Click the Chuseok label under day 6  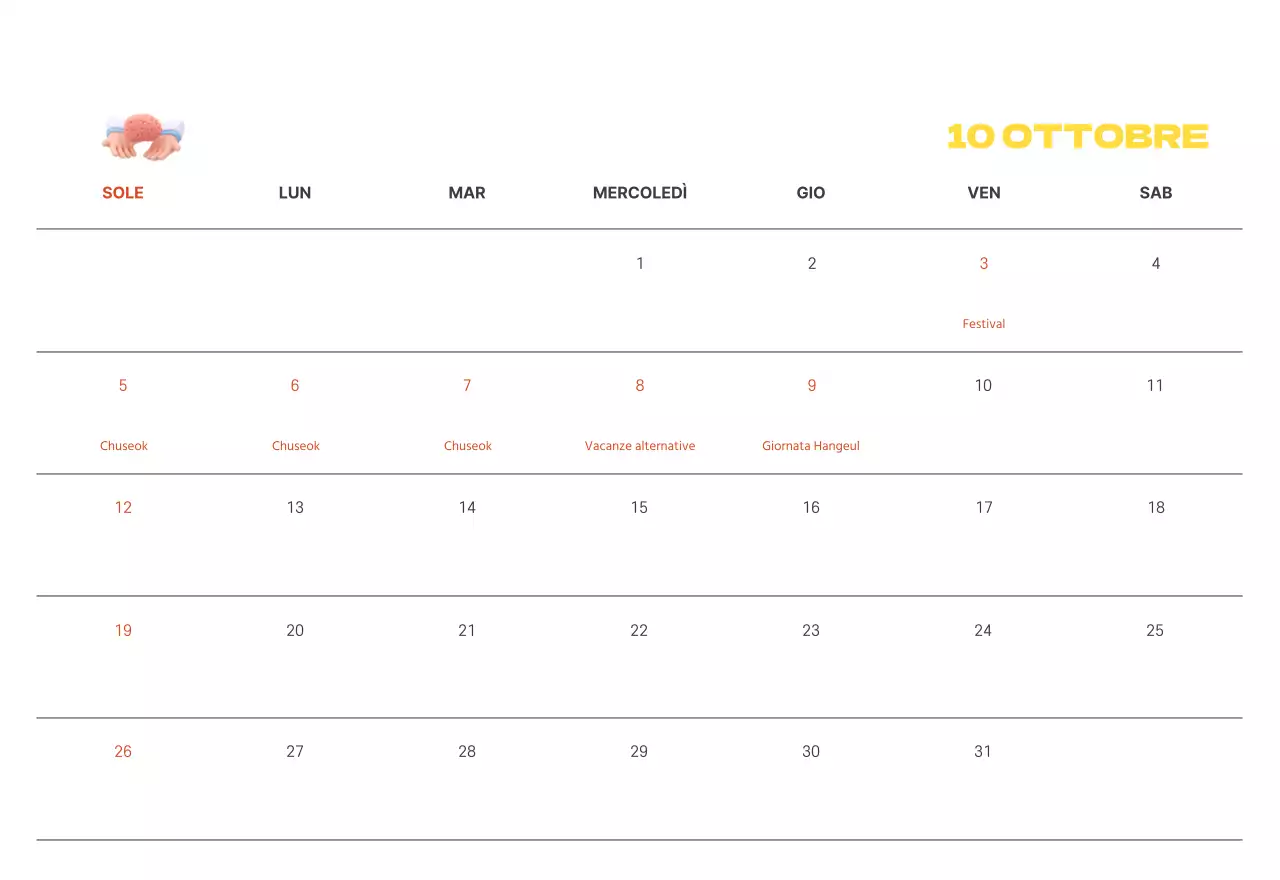[x=296, y=446]
